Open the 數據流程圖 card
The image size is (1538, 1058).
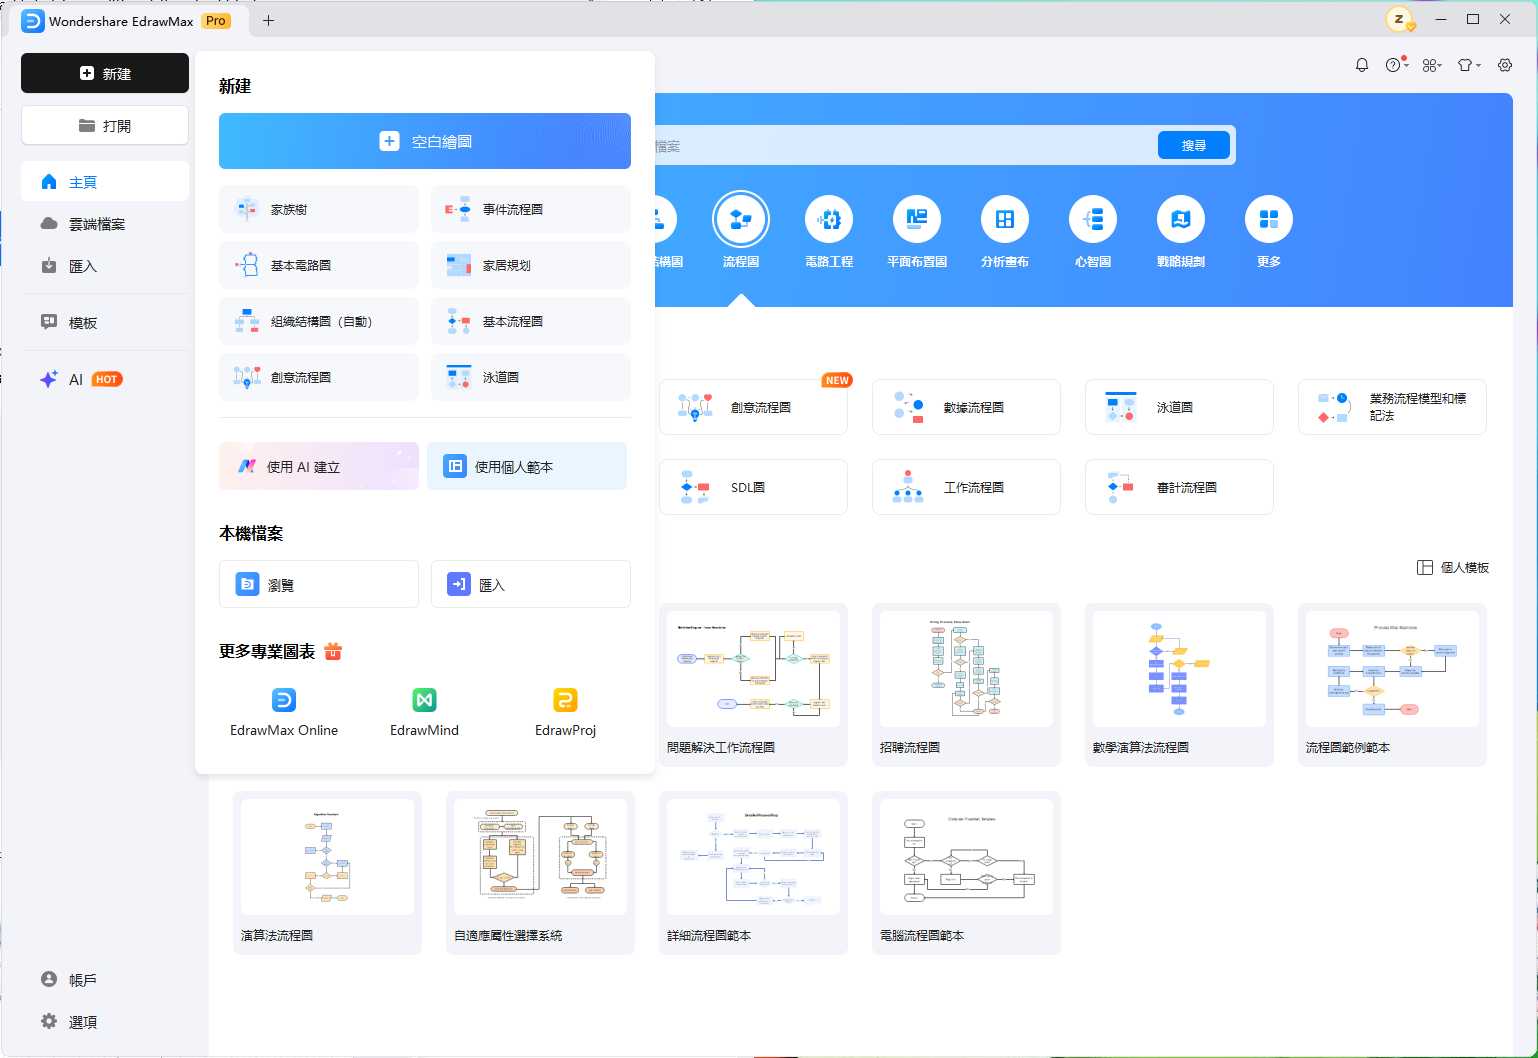(966, 407)
